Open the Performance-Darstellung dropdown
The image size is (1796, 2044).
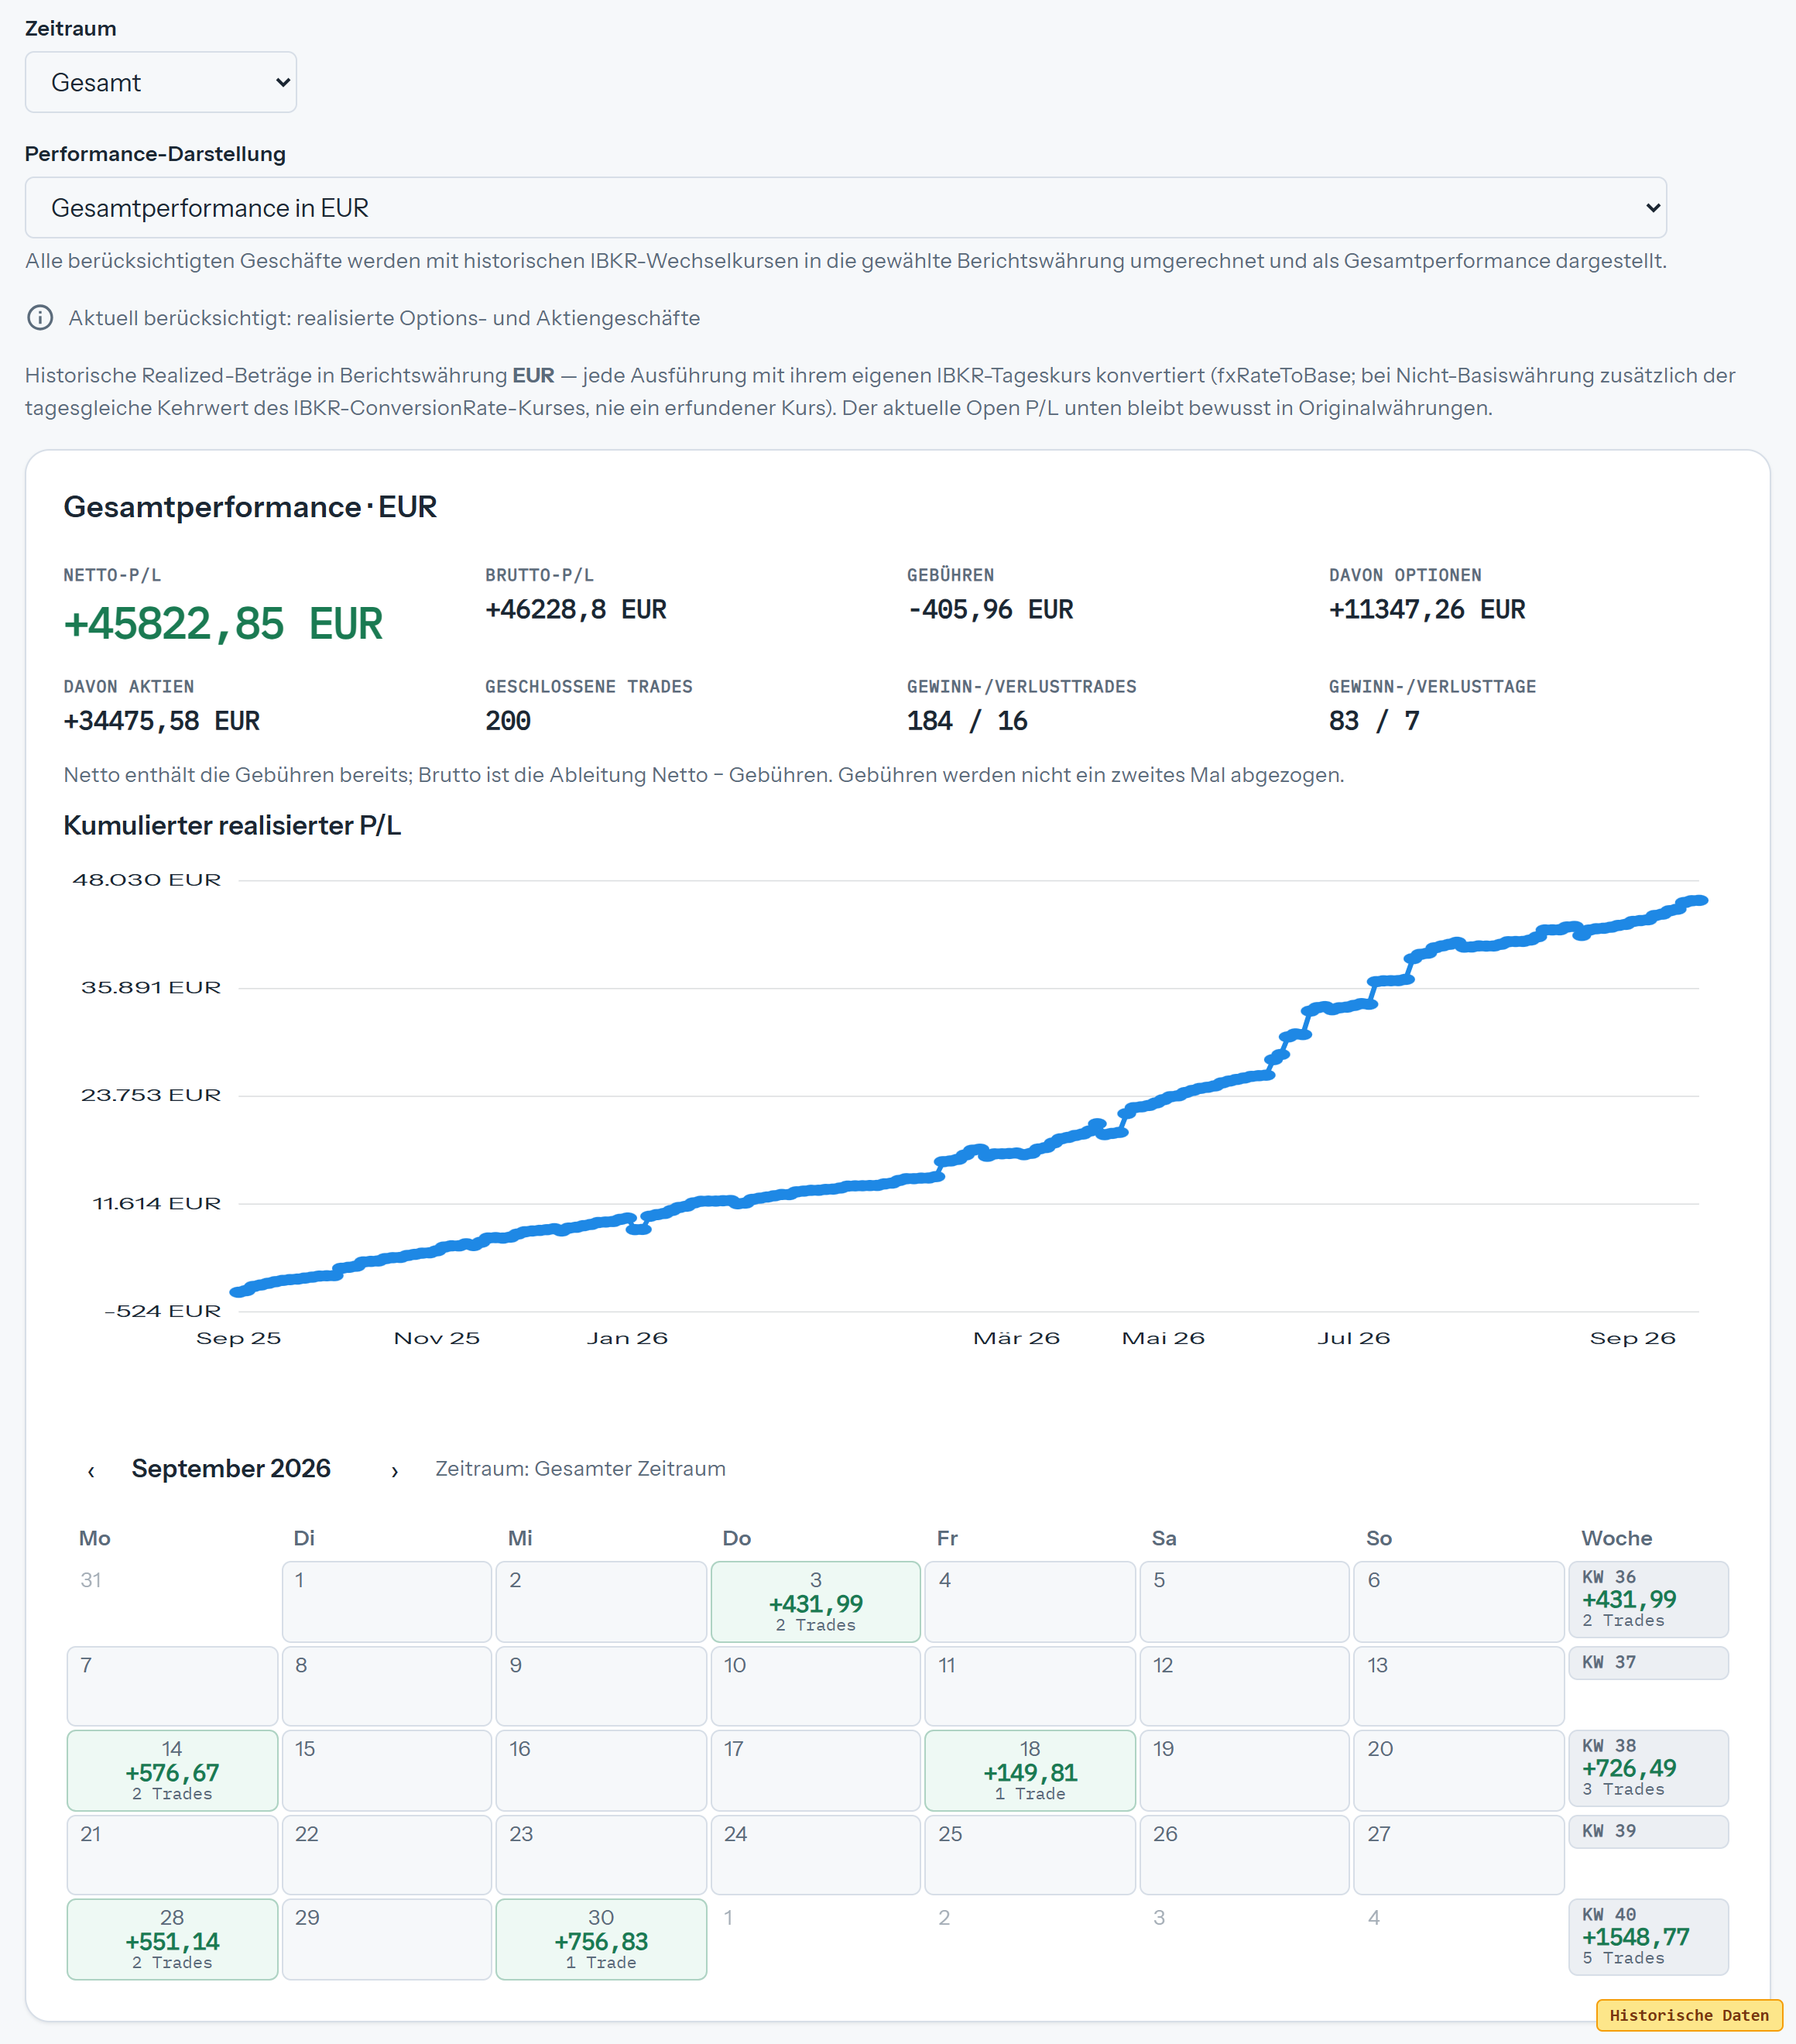tap(845, 208)
